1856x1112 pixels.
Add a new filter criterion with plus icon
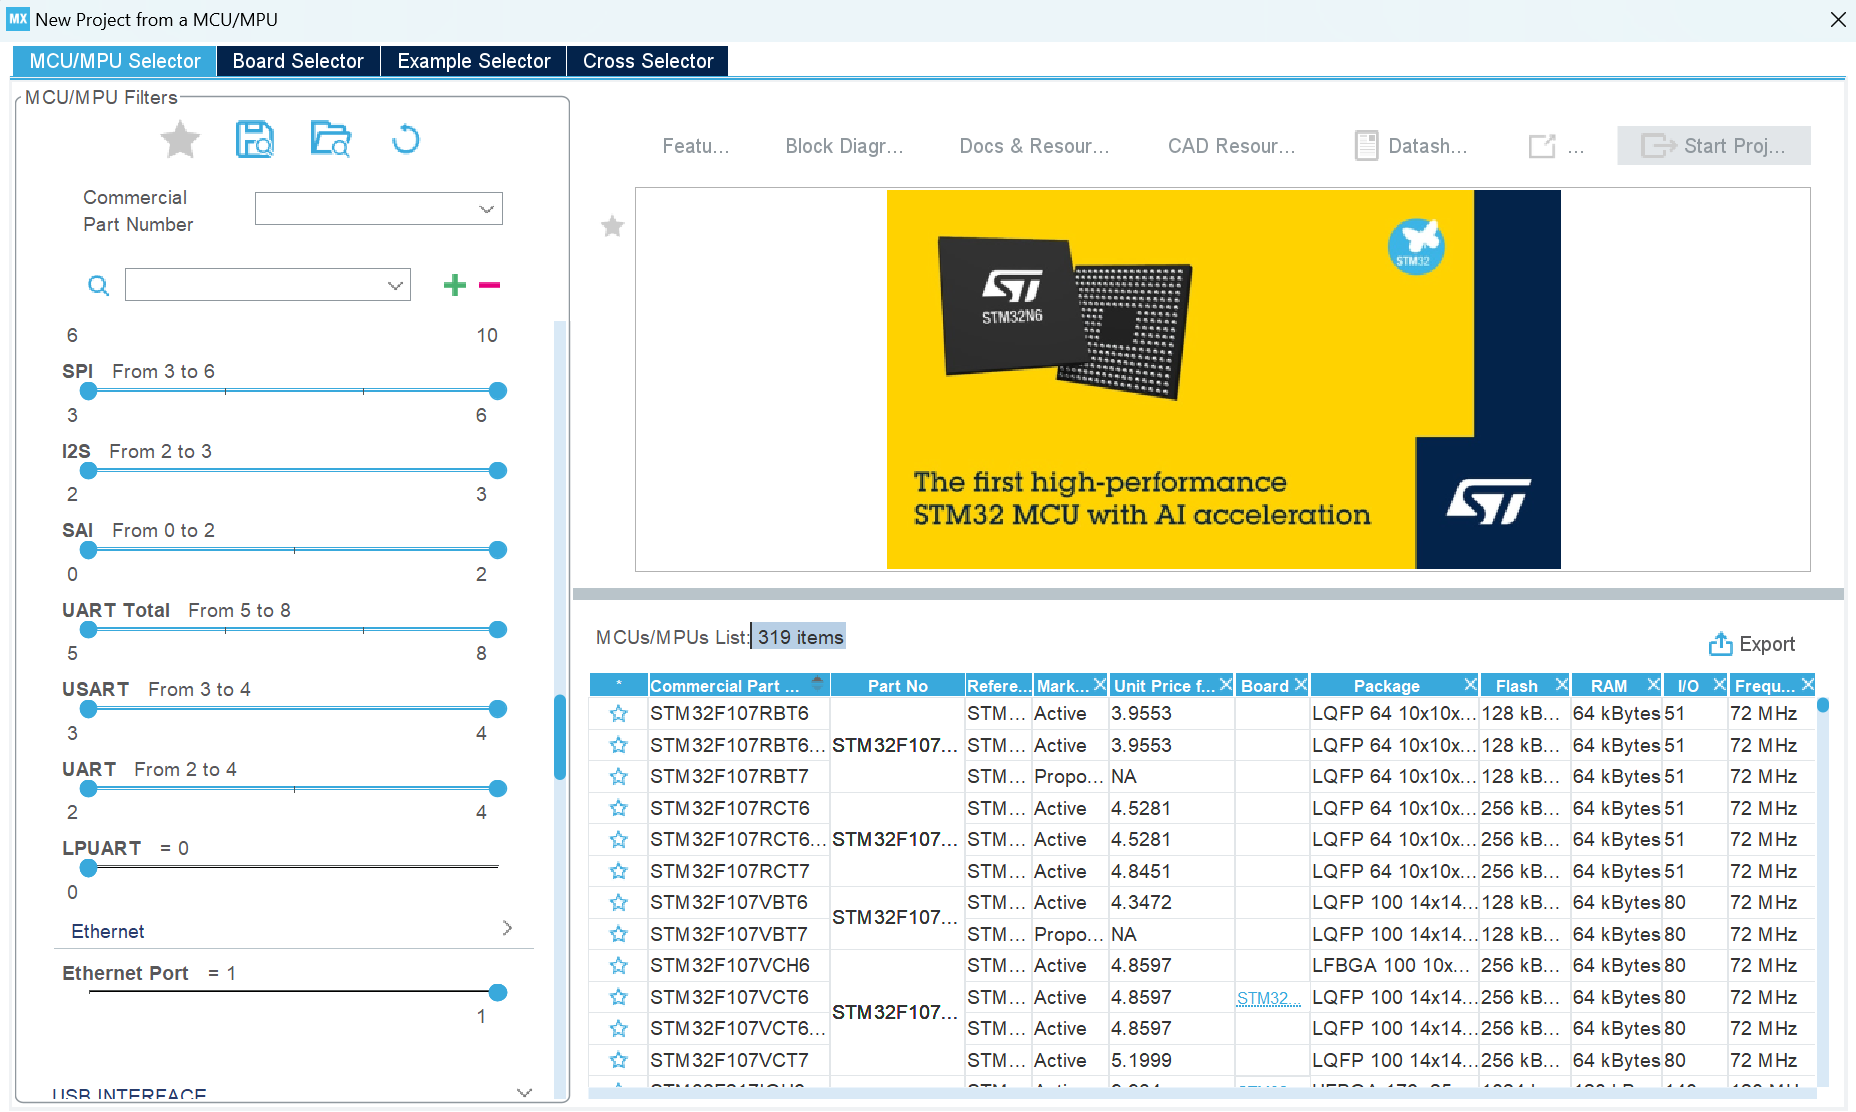(455, 285)
